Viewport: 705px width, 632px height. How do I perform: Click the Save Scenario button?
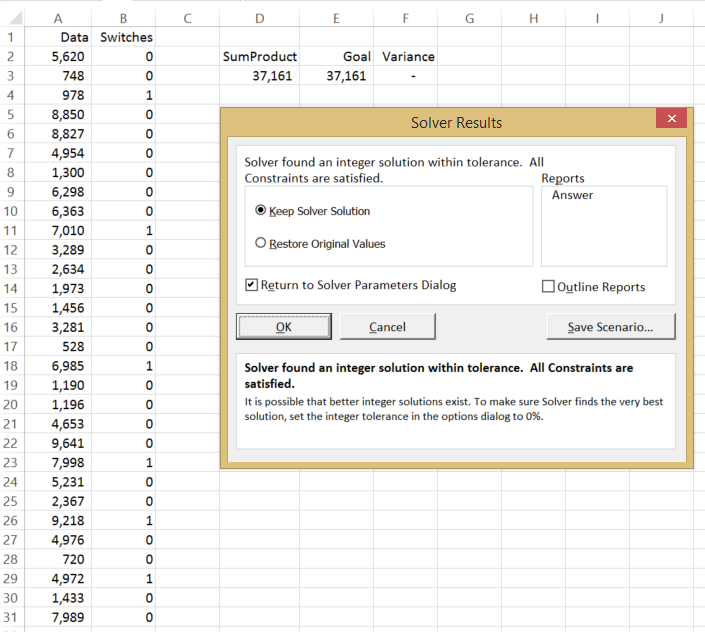(x=610, y=327)
